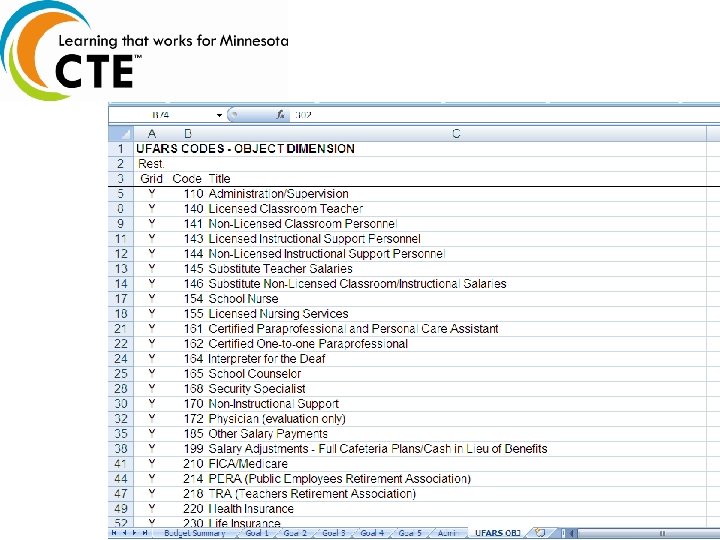Select row 47 header

click(x=121, y=494)
